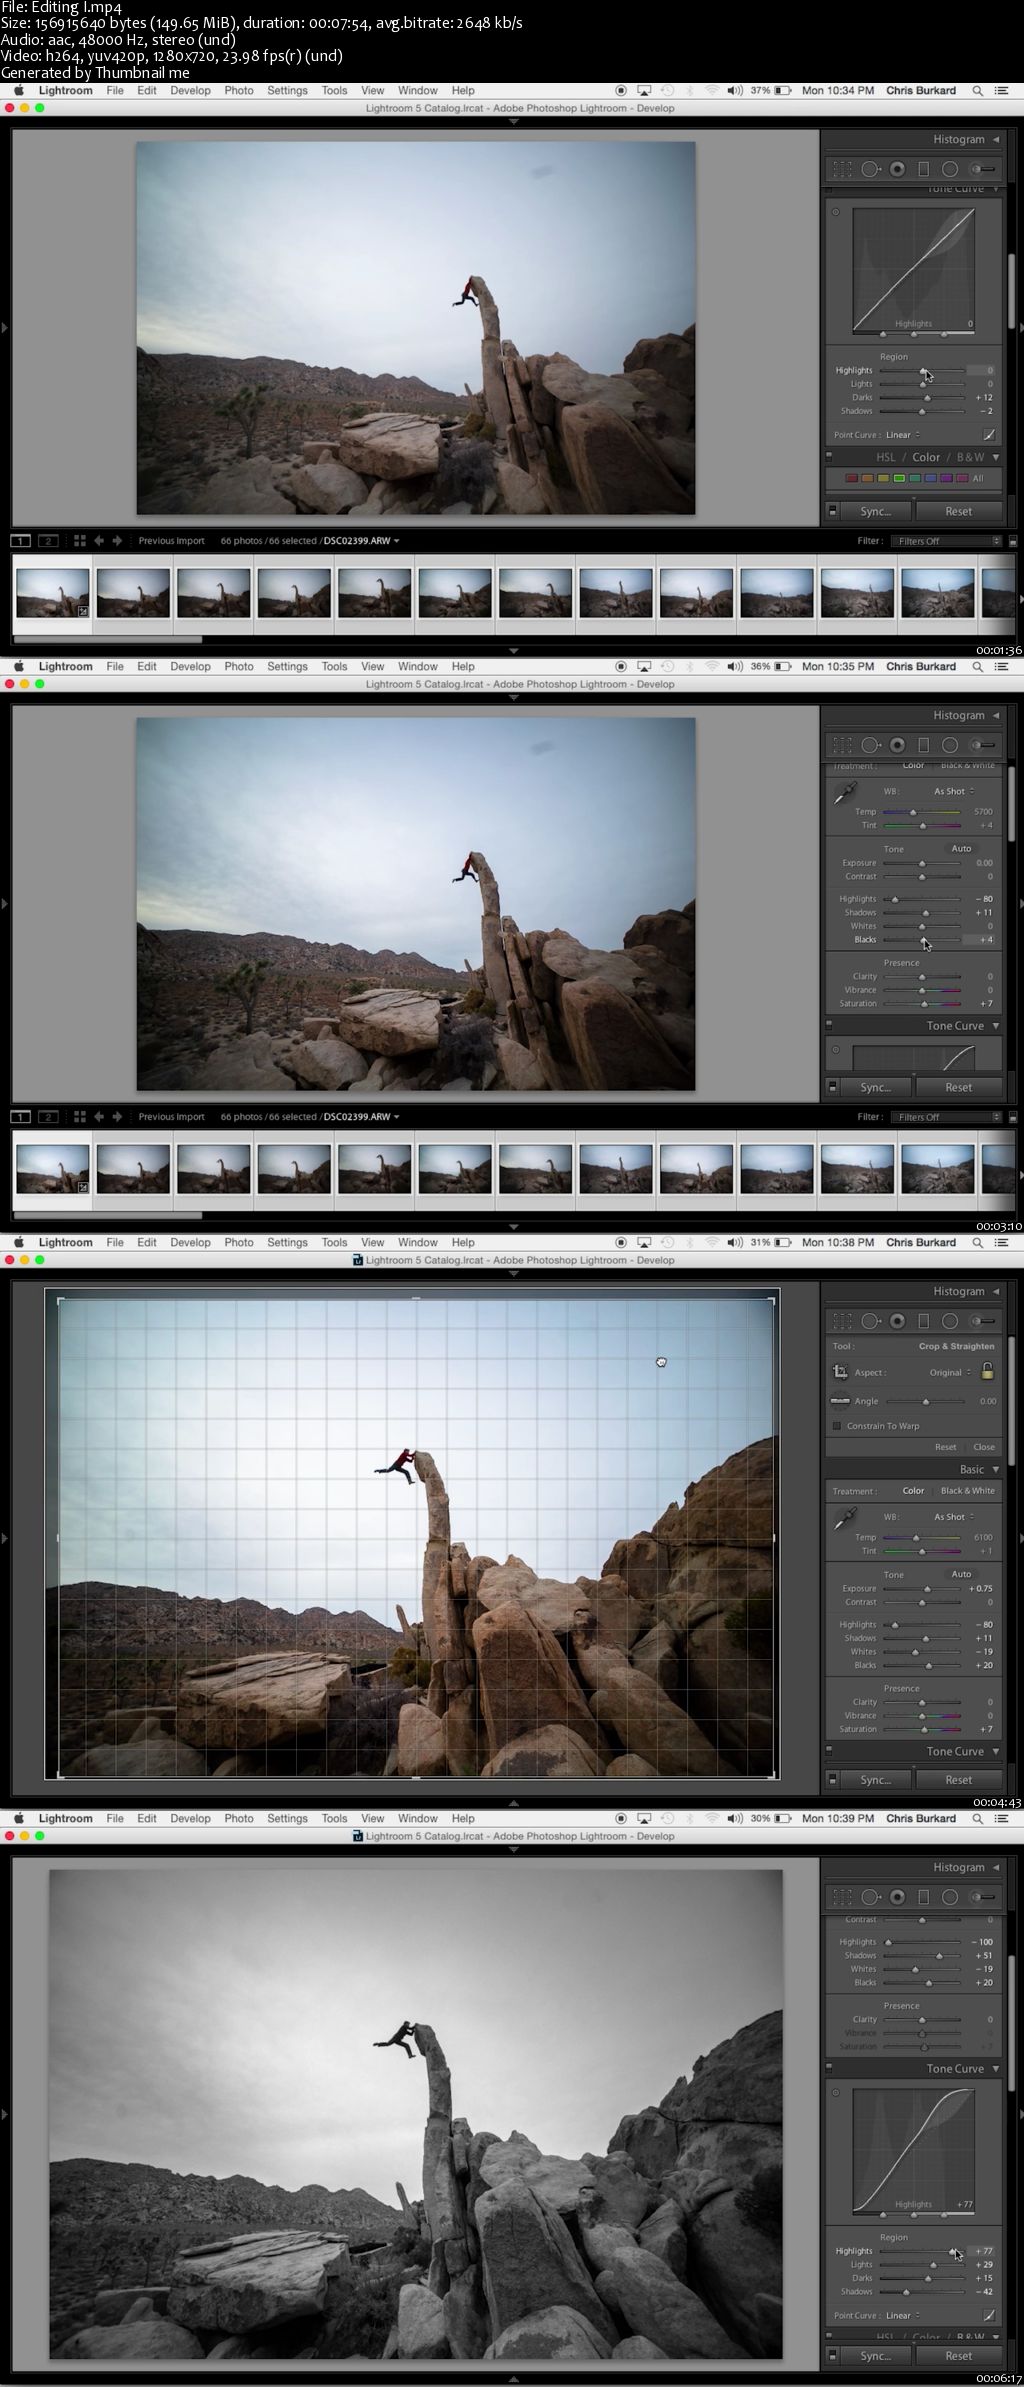Click edit point curve icon in 10:39 PM frame
The image size is (1024, 2387).
click(x=989, y=2315)
